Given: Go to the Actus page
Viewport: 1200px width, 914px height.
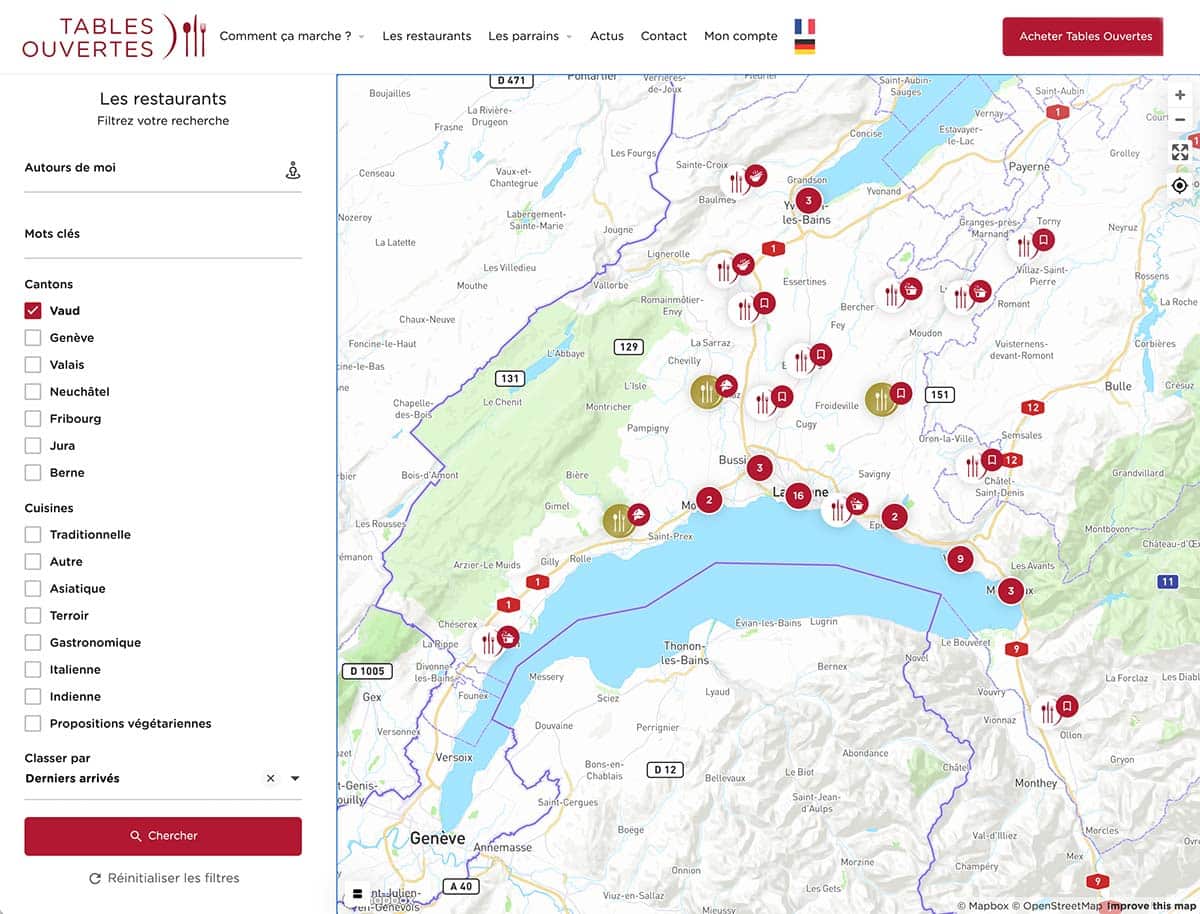Looking at the screenshot, I should pos(606,36).
